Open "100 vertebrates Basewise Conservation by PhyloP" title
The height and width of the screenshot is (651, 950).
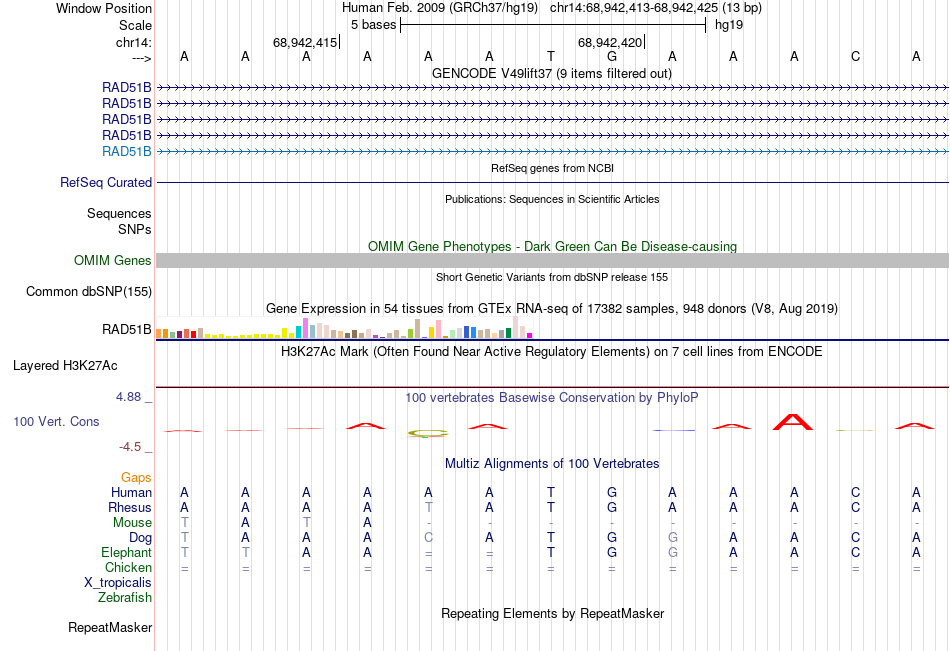(x=552, y=398)
